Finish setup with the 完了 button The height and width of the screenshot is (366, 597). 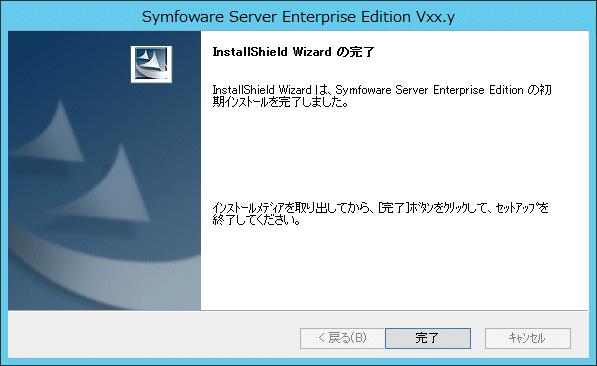428,338
